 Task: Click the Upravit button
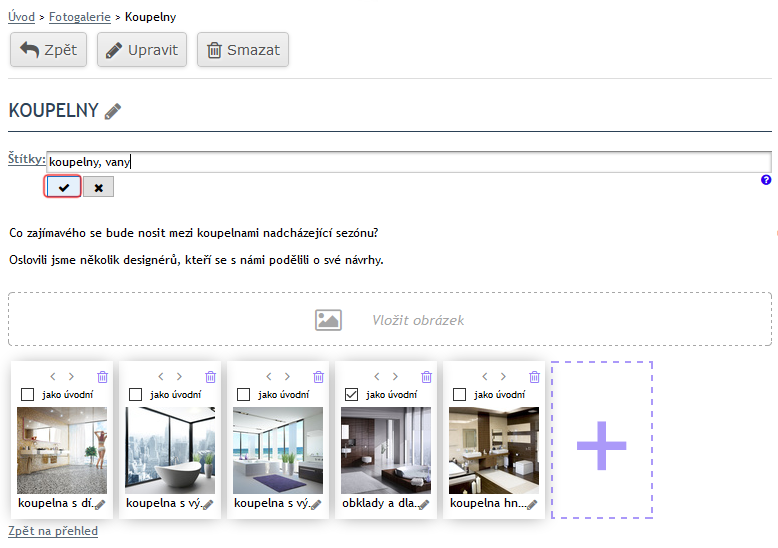(142, 50)
